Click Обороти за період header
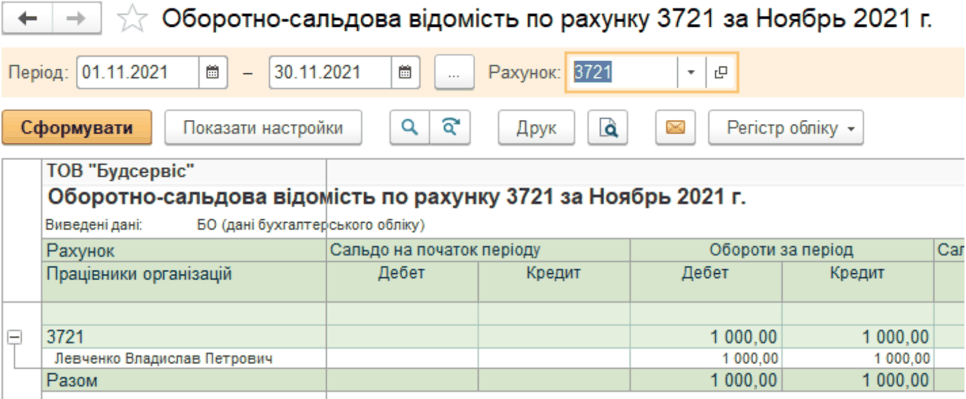Image resolution: width=966 pixels, height=399 pixels. pyautogui.click(x=781, y=250)
